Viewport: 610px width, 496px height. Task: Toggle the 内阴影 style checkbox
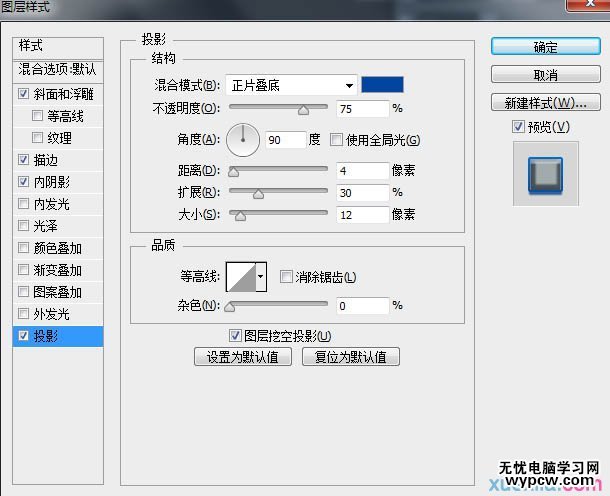tap(23, 182)
